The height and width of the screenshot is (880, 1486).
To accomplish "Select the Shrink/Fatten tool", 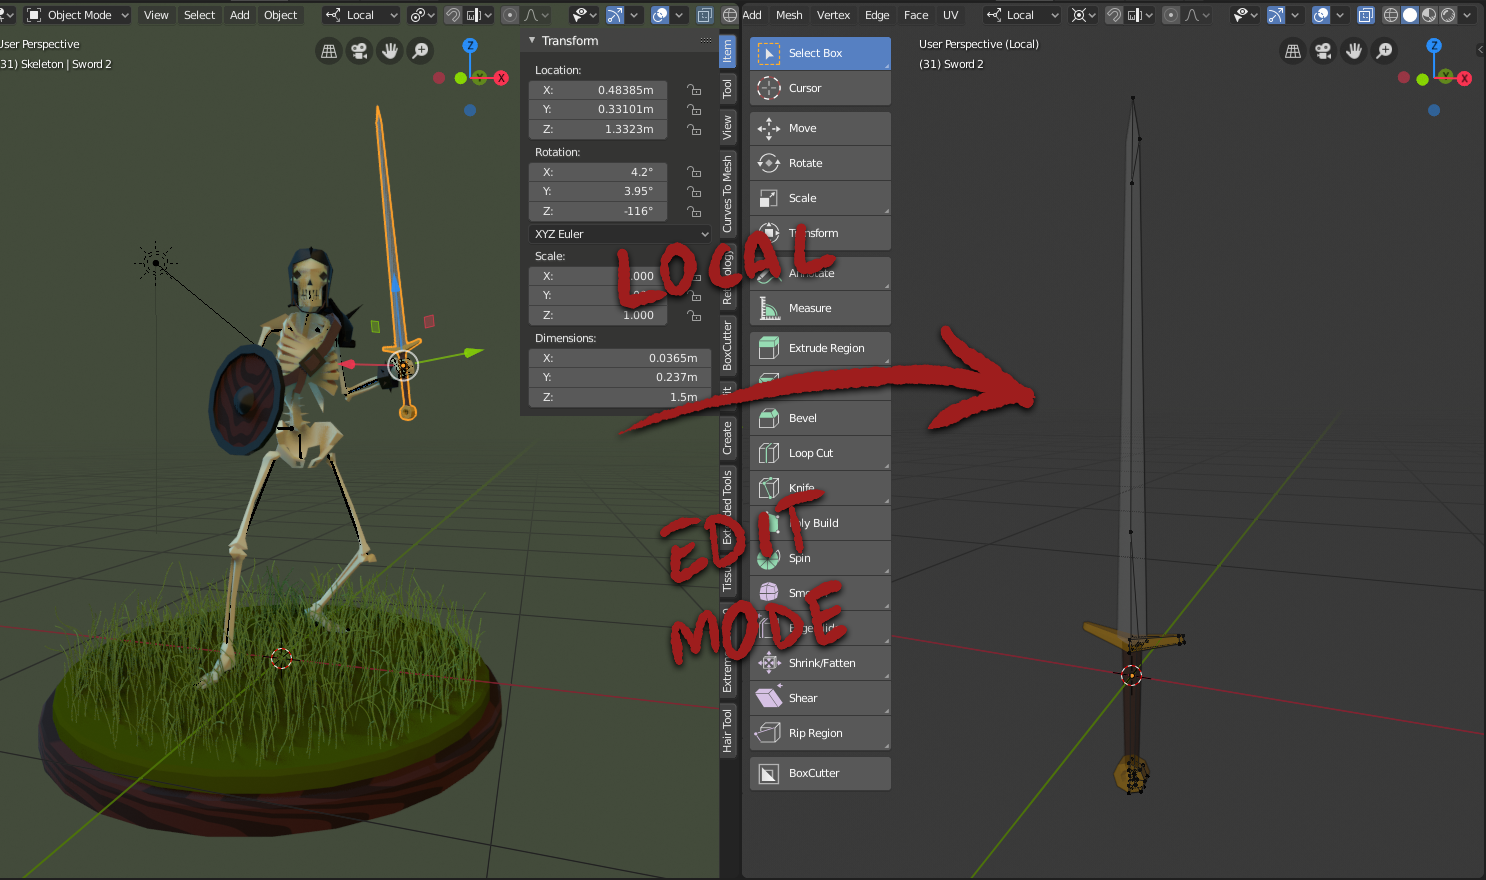I will click(820, 663).
